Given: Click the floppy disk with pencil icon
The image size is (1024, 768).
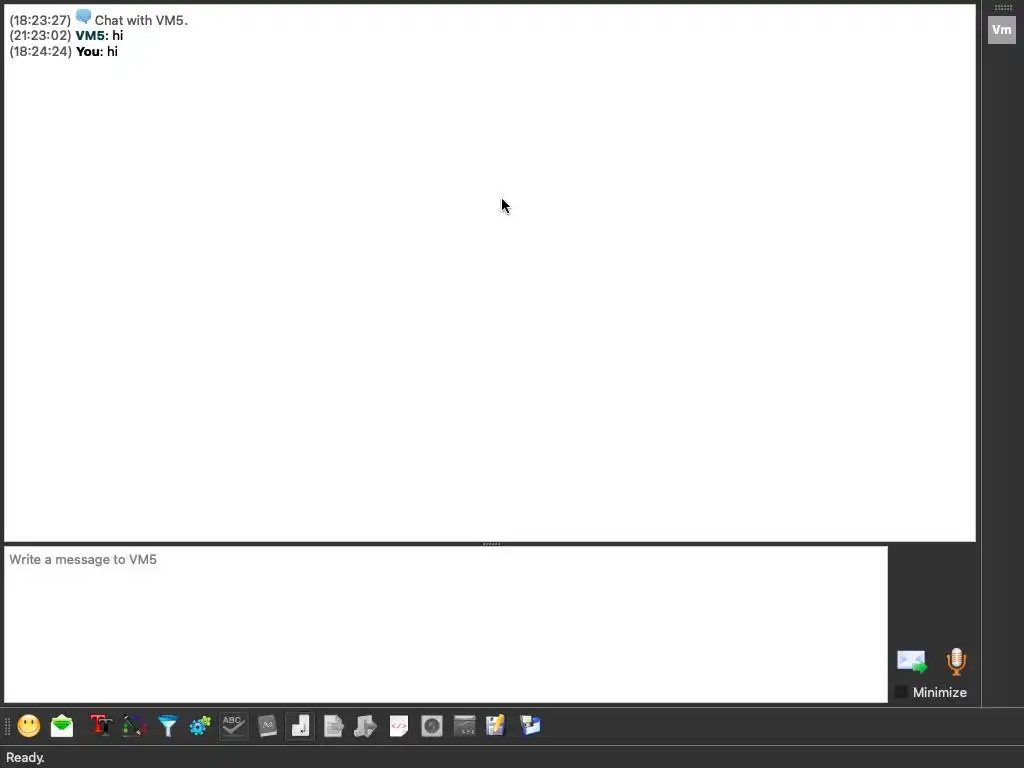Looking at the screenshot, I should 496,726.
